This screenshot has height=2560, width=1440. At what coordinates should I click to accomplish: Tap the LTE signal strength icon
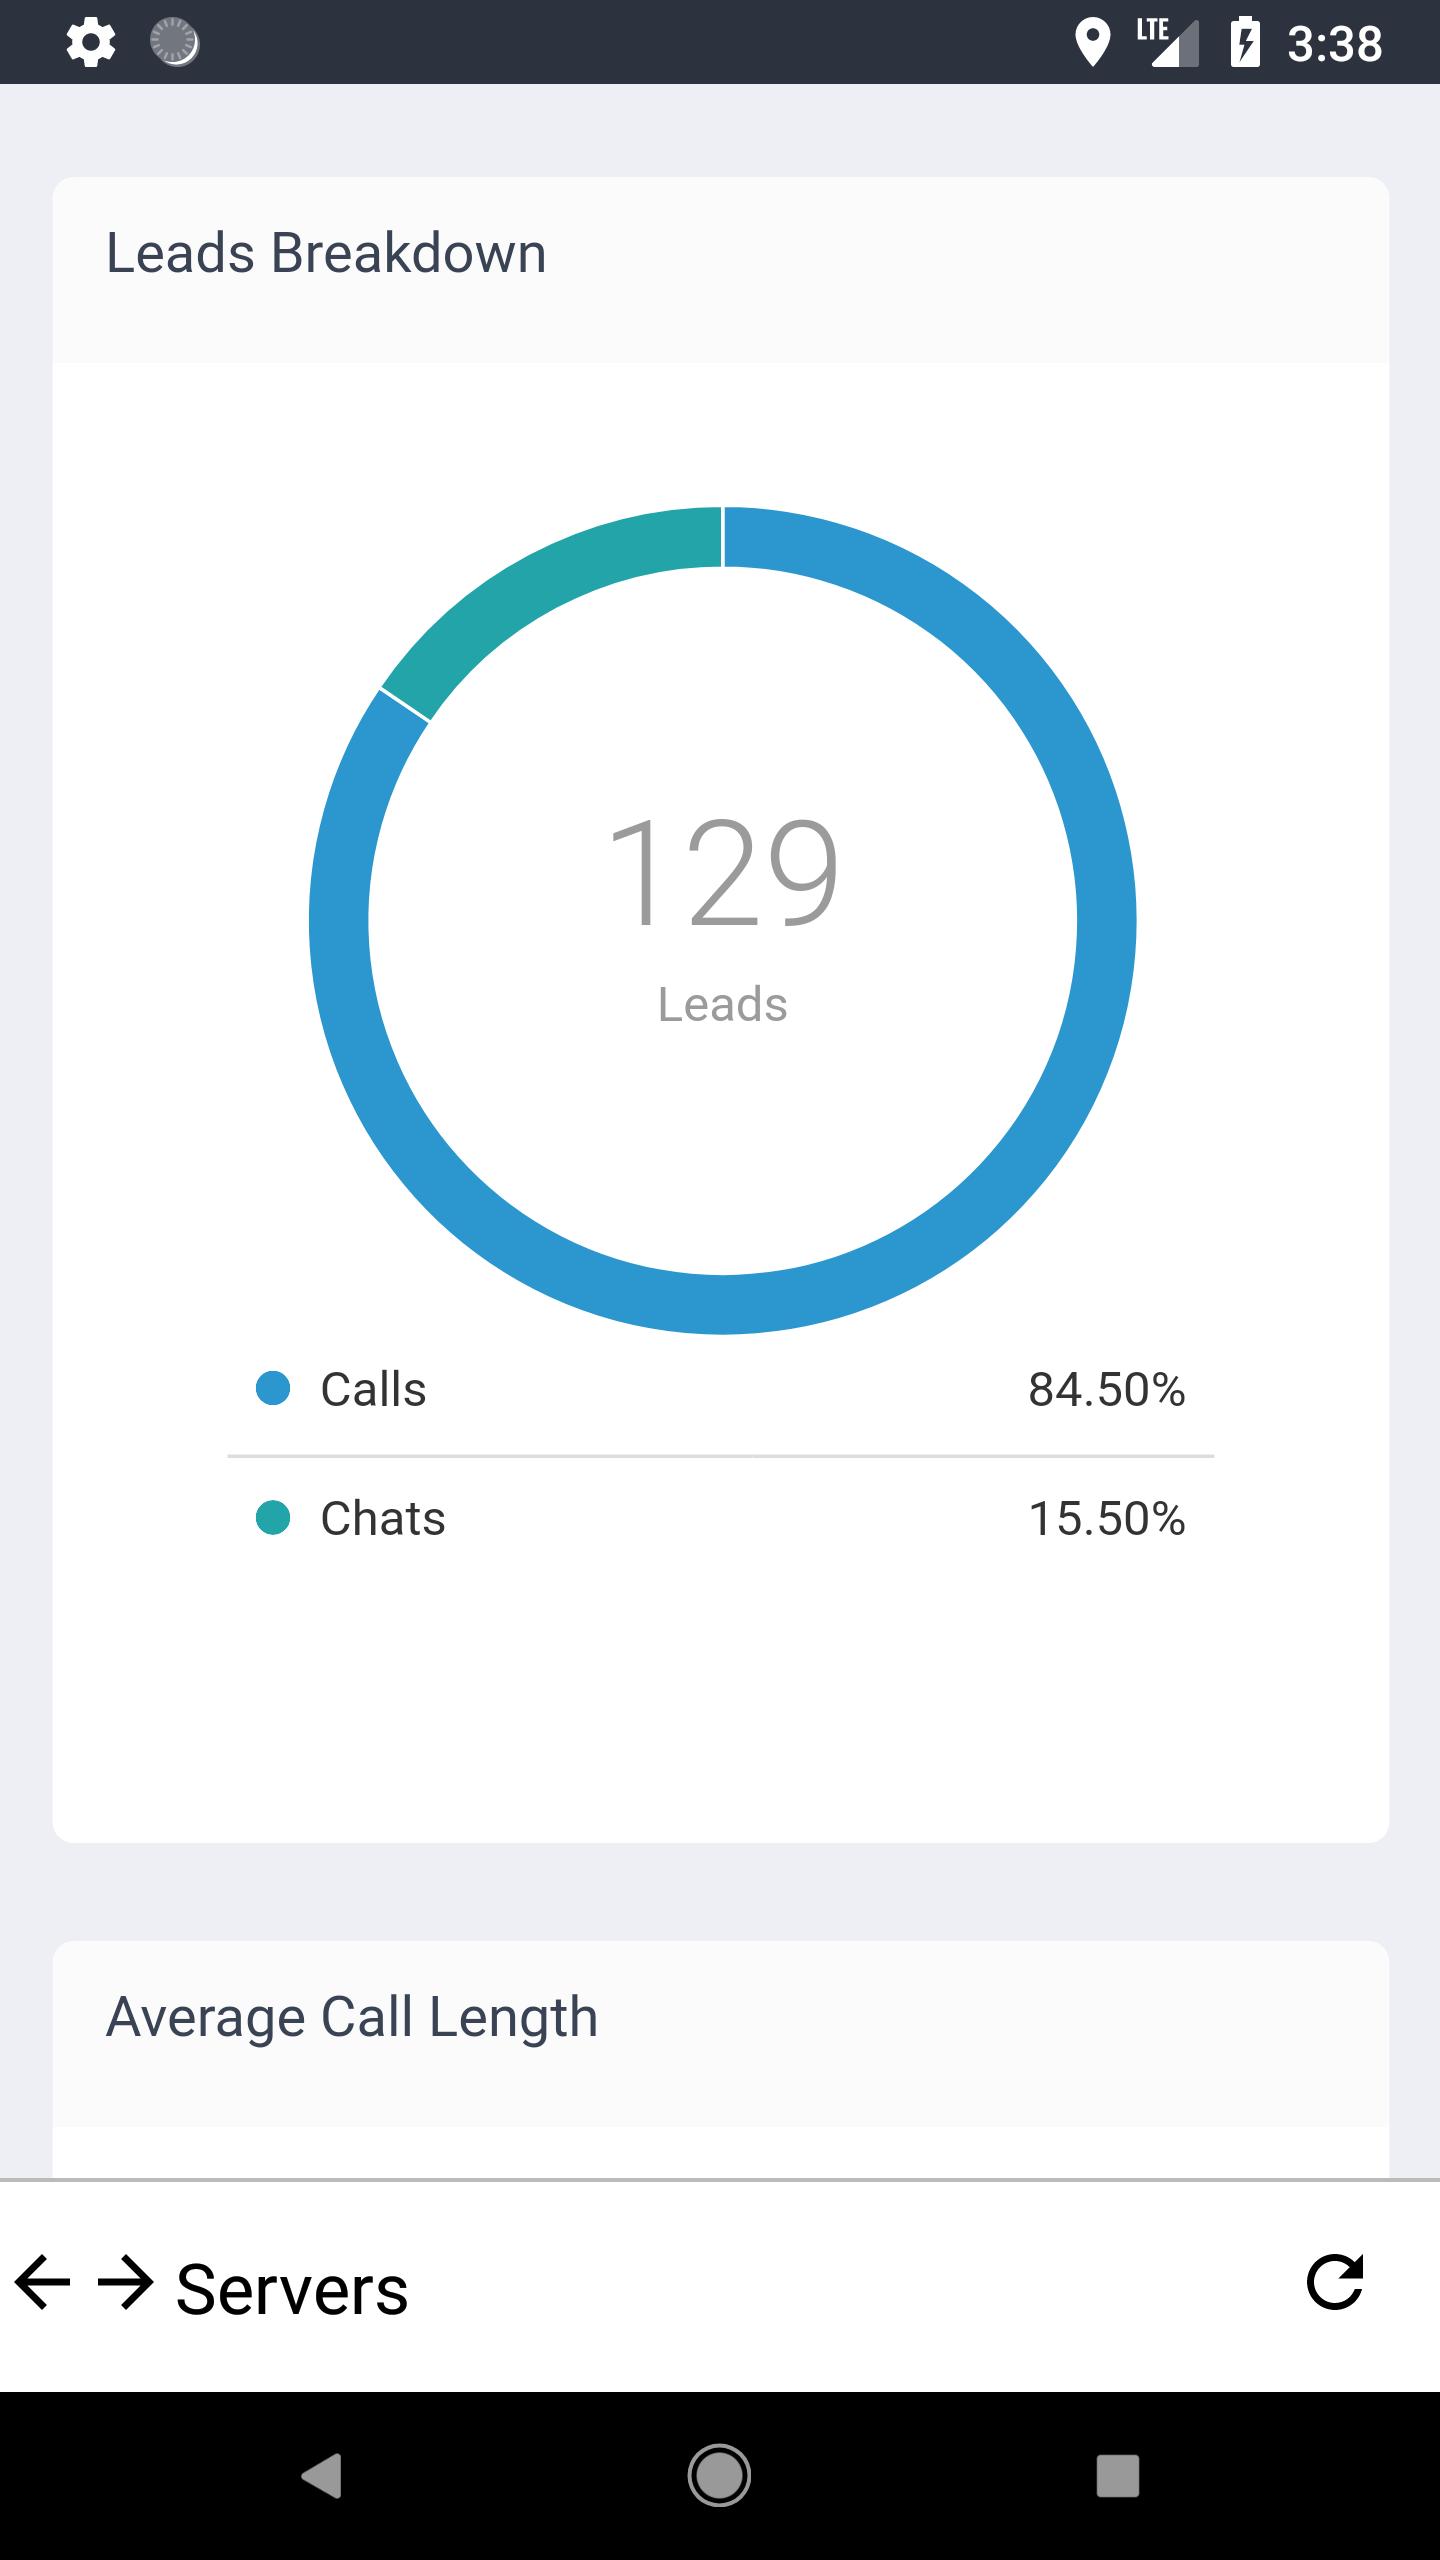[x=1168, y=43]
